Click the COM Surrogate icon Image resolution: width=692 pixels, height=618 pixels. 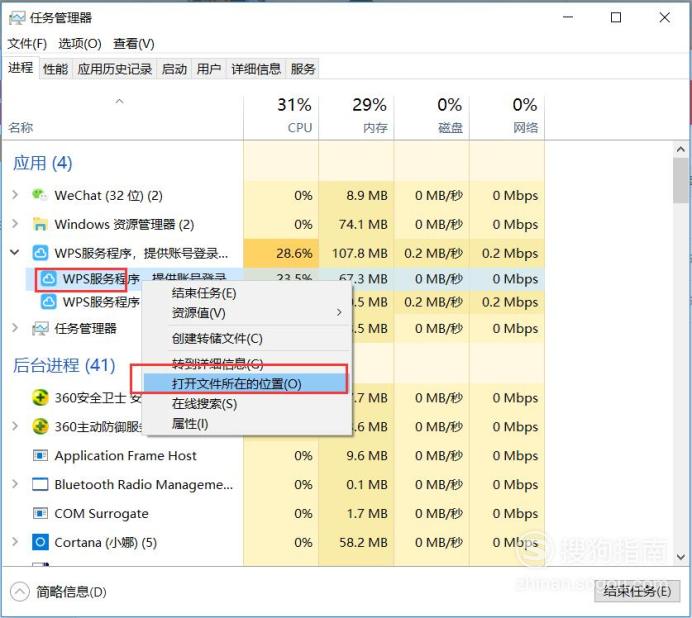[x=40, y=513]
